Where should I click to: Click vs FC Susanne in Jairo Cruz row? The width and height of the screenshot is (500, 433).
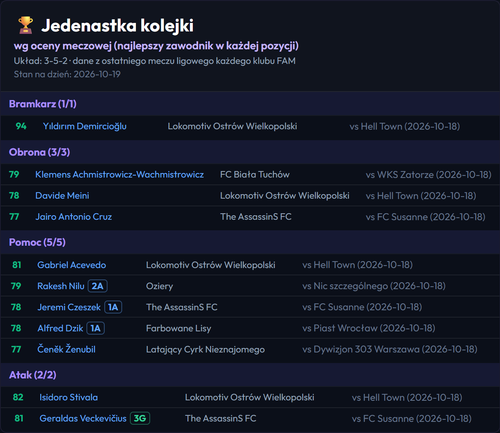(425, 217)
